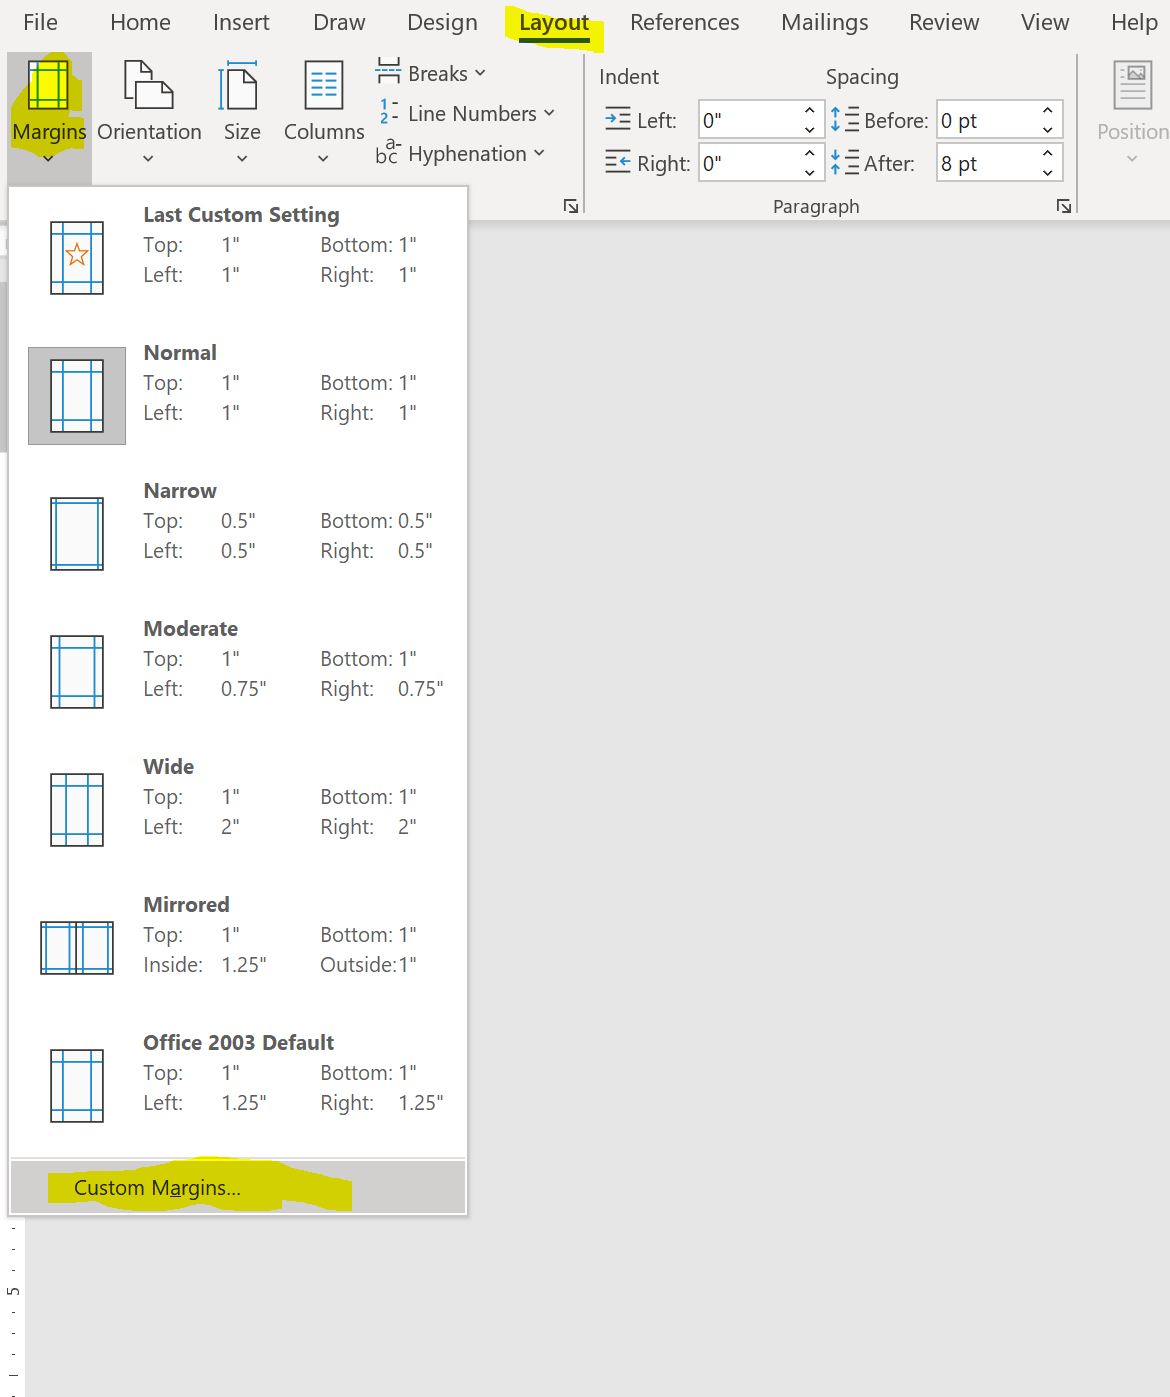1170x1397 pixels.
Task: Choose Last Custom Setting margins preset
Action: 237,258
